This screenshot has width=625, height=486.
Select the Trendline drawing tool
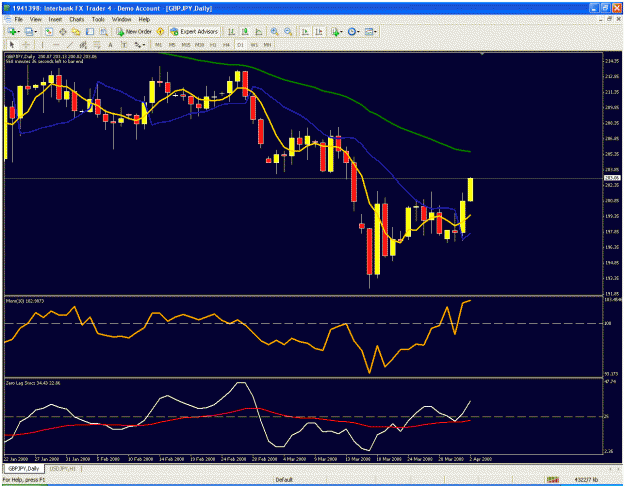(69, 45)
